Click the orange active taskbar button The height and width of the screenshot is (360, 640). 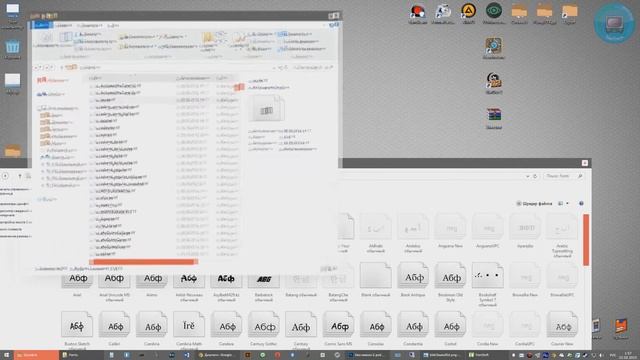36,355
